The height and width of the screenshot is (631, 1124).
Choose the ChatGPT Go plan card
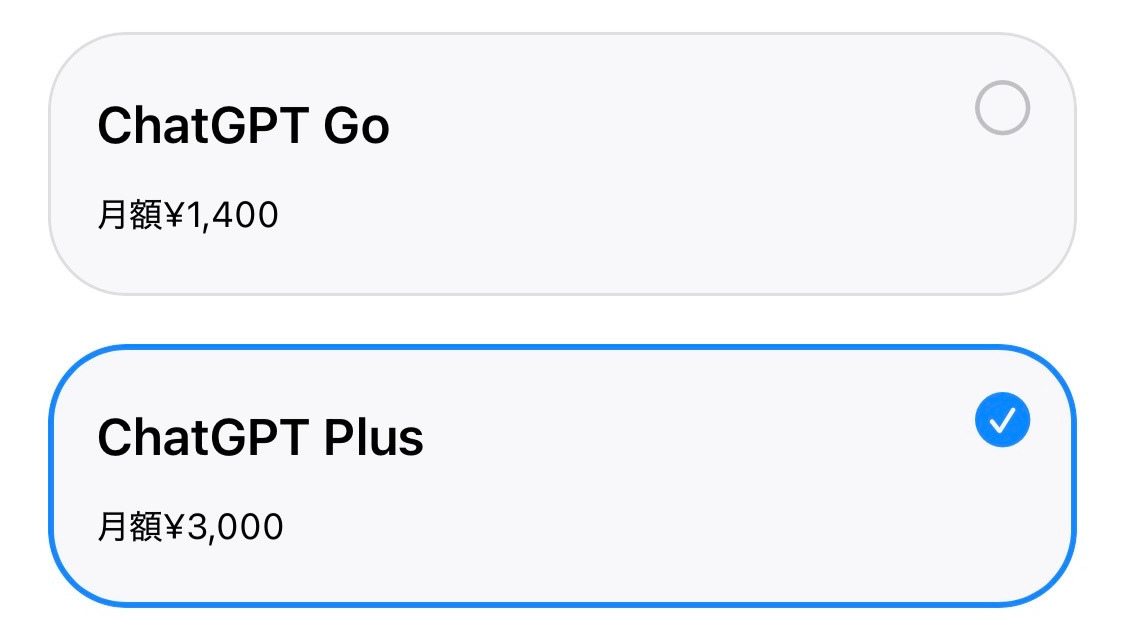562,164
